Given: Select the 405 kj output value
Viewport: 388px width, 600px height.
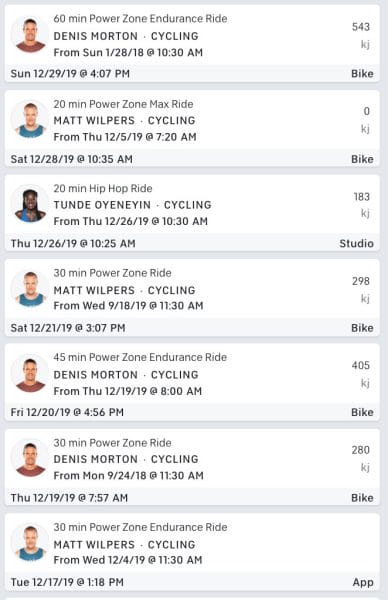Looking at the screenshot, I should pyautogui.click(x=361, y=365).
